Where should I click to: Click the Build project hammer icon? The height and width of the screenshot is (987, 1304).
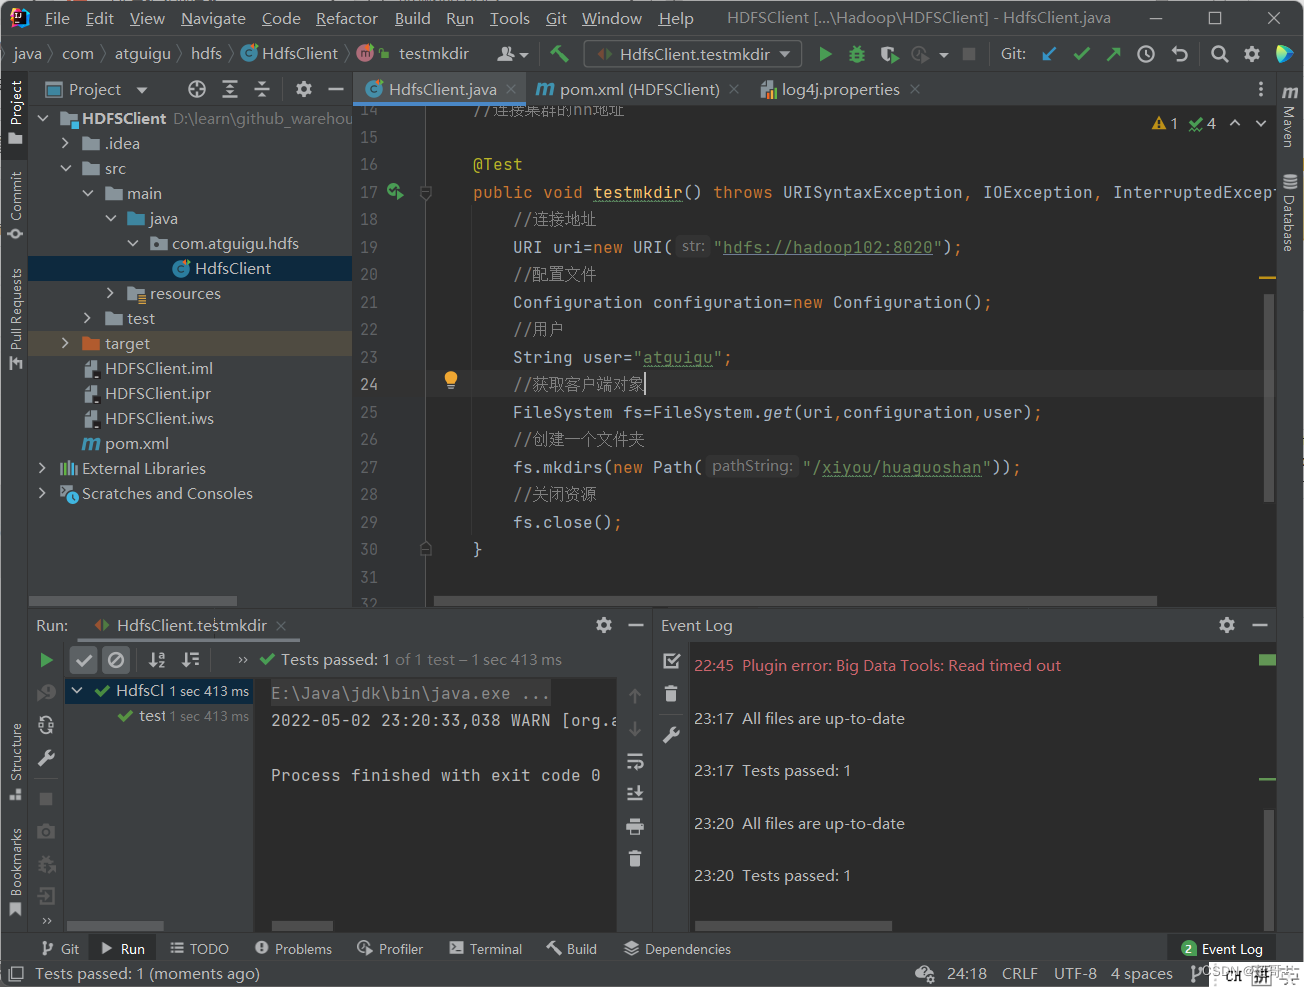pyautogui.click(x=559, y=54)
